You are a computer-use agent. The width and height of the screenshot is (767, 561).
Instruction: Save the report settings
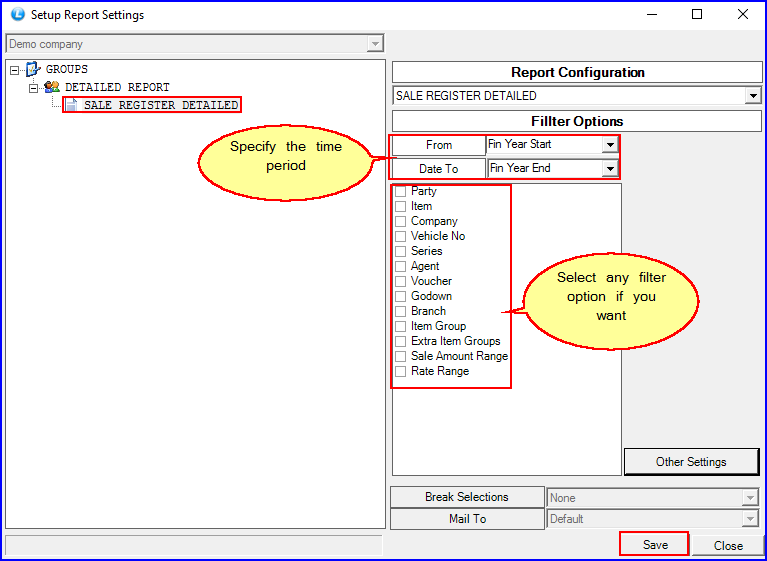point(655,545)
